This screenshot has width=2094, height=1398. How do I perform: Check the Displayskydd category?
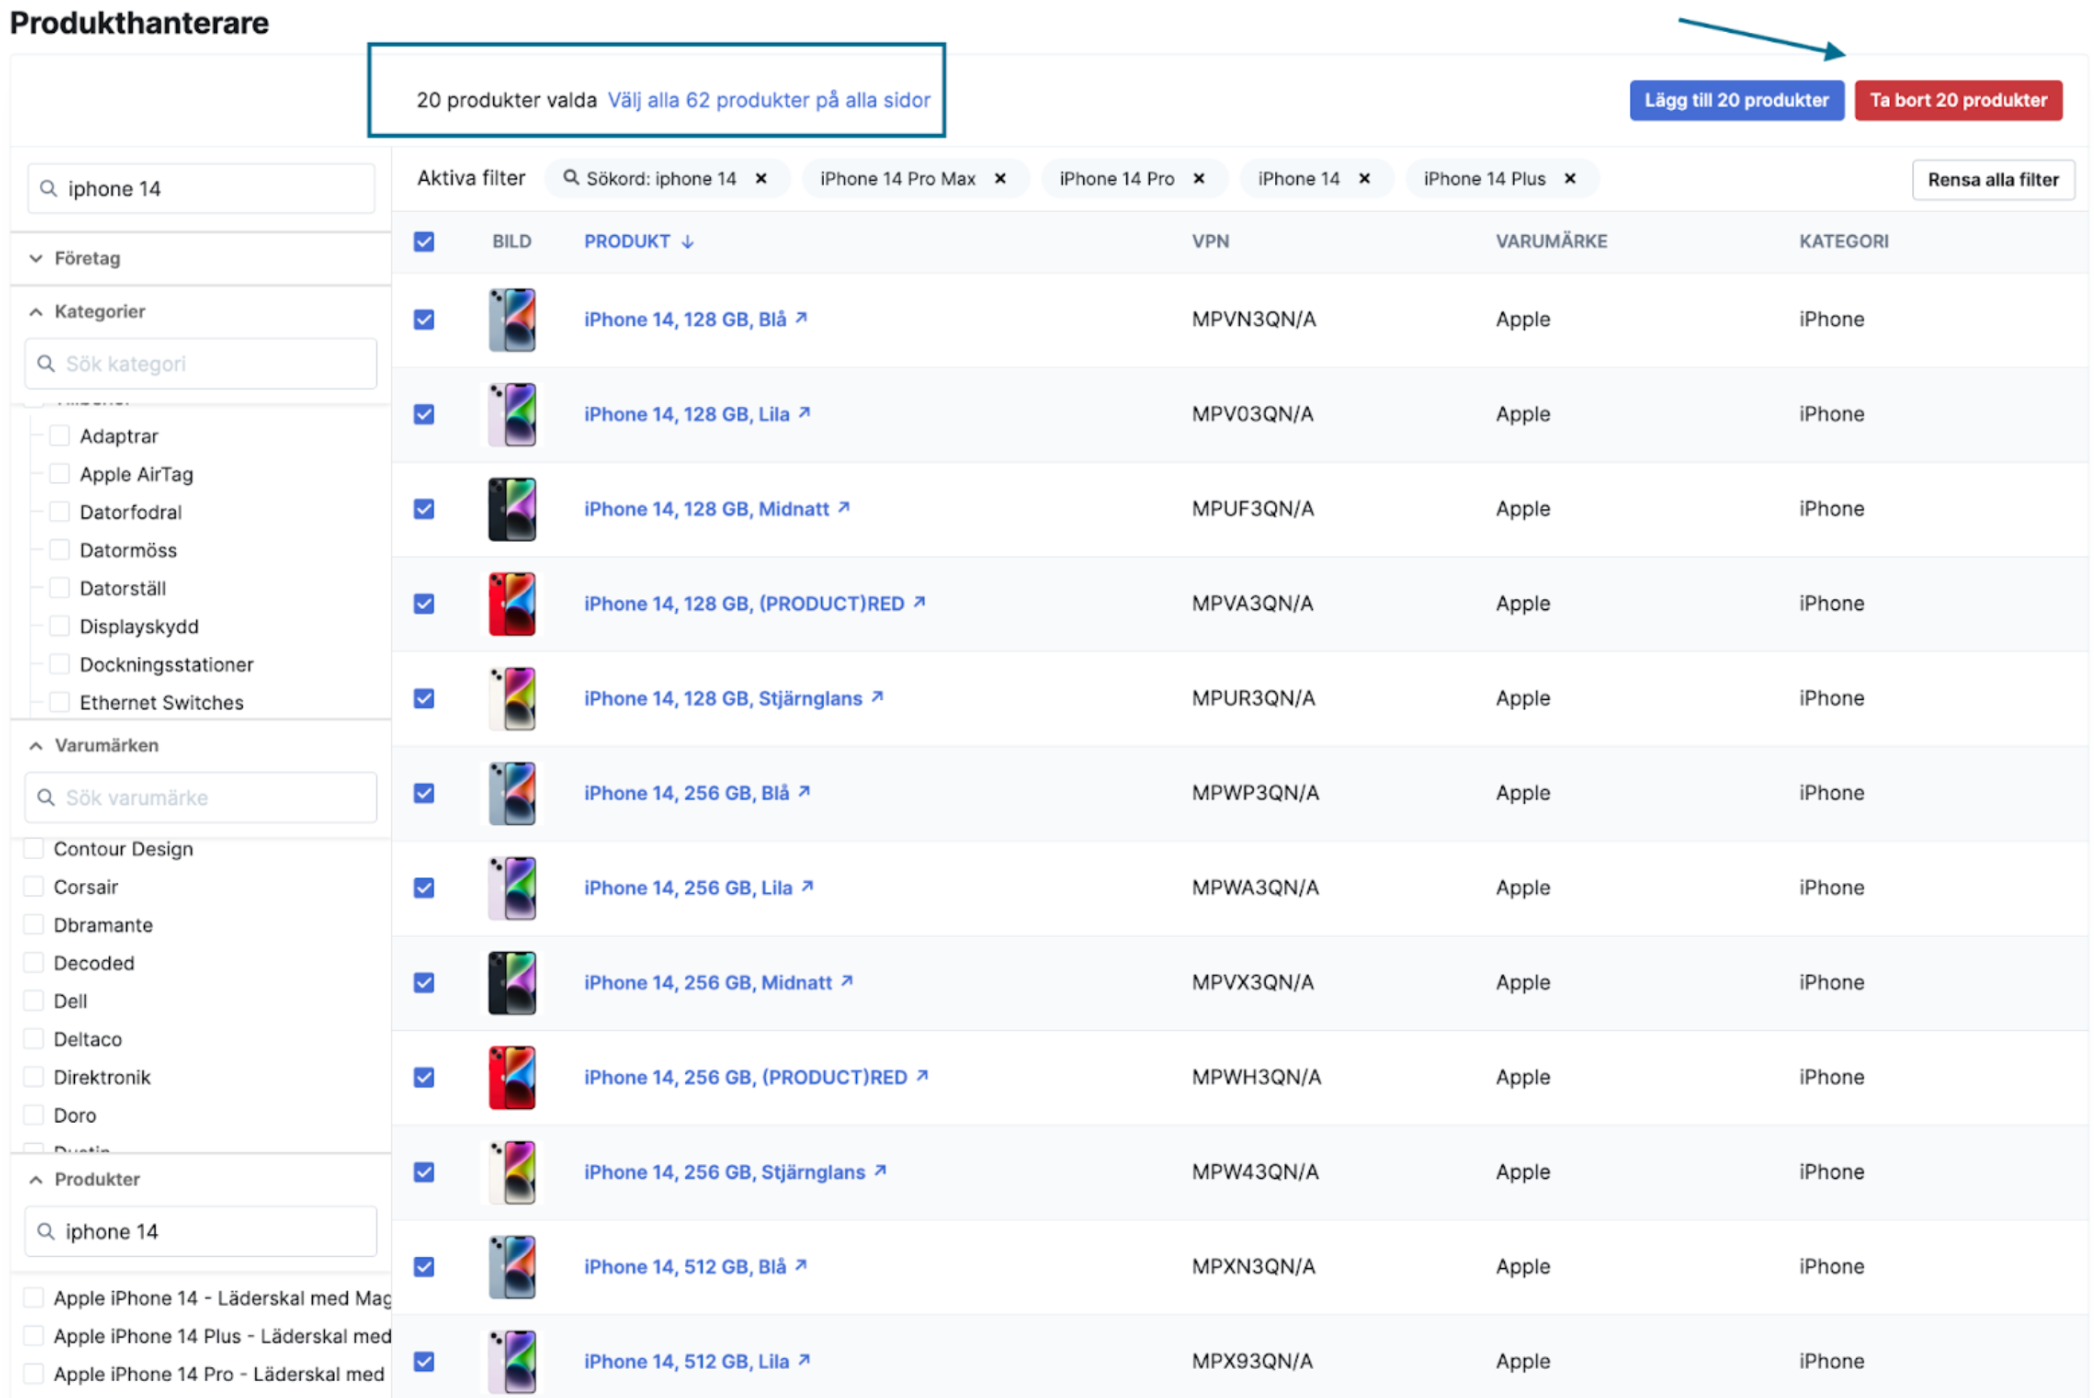tap(60, 626)
